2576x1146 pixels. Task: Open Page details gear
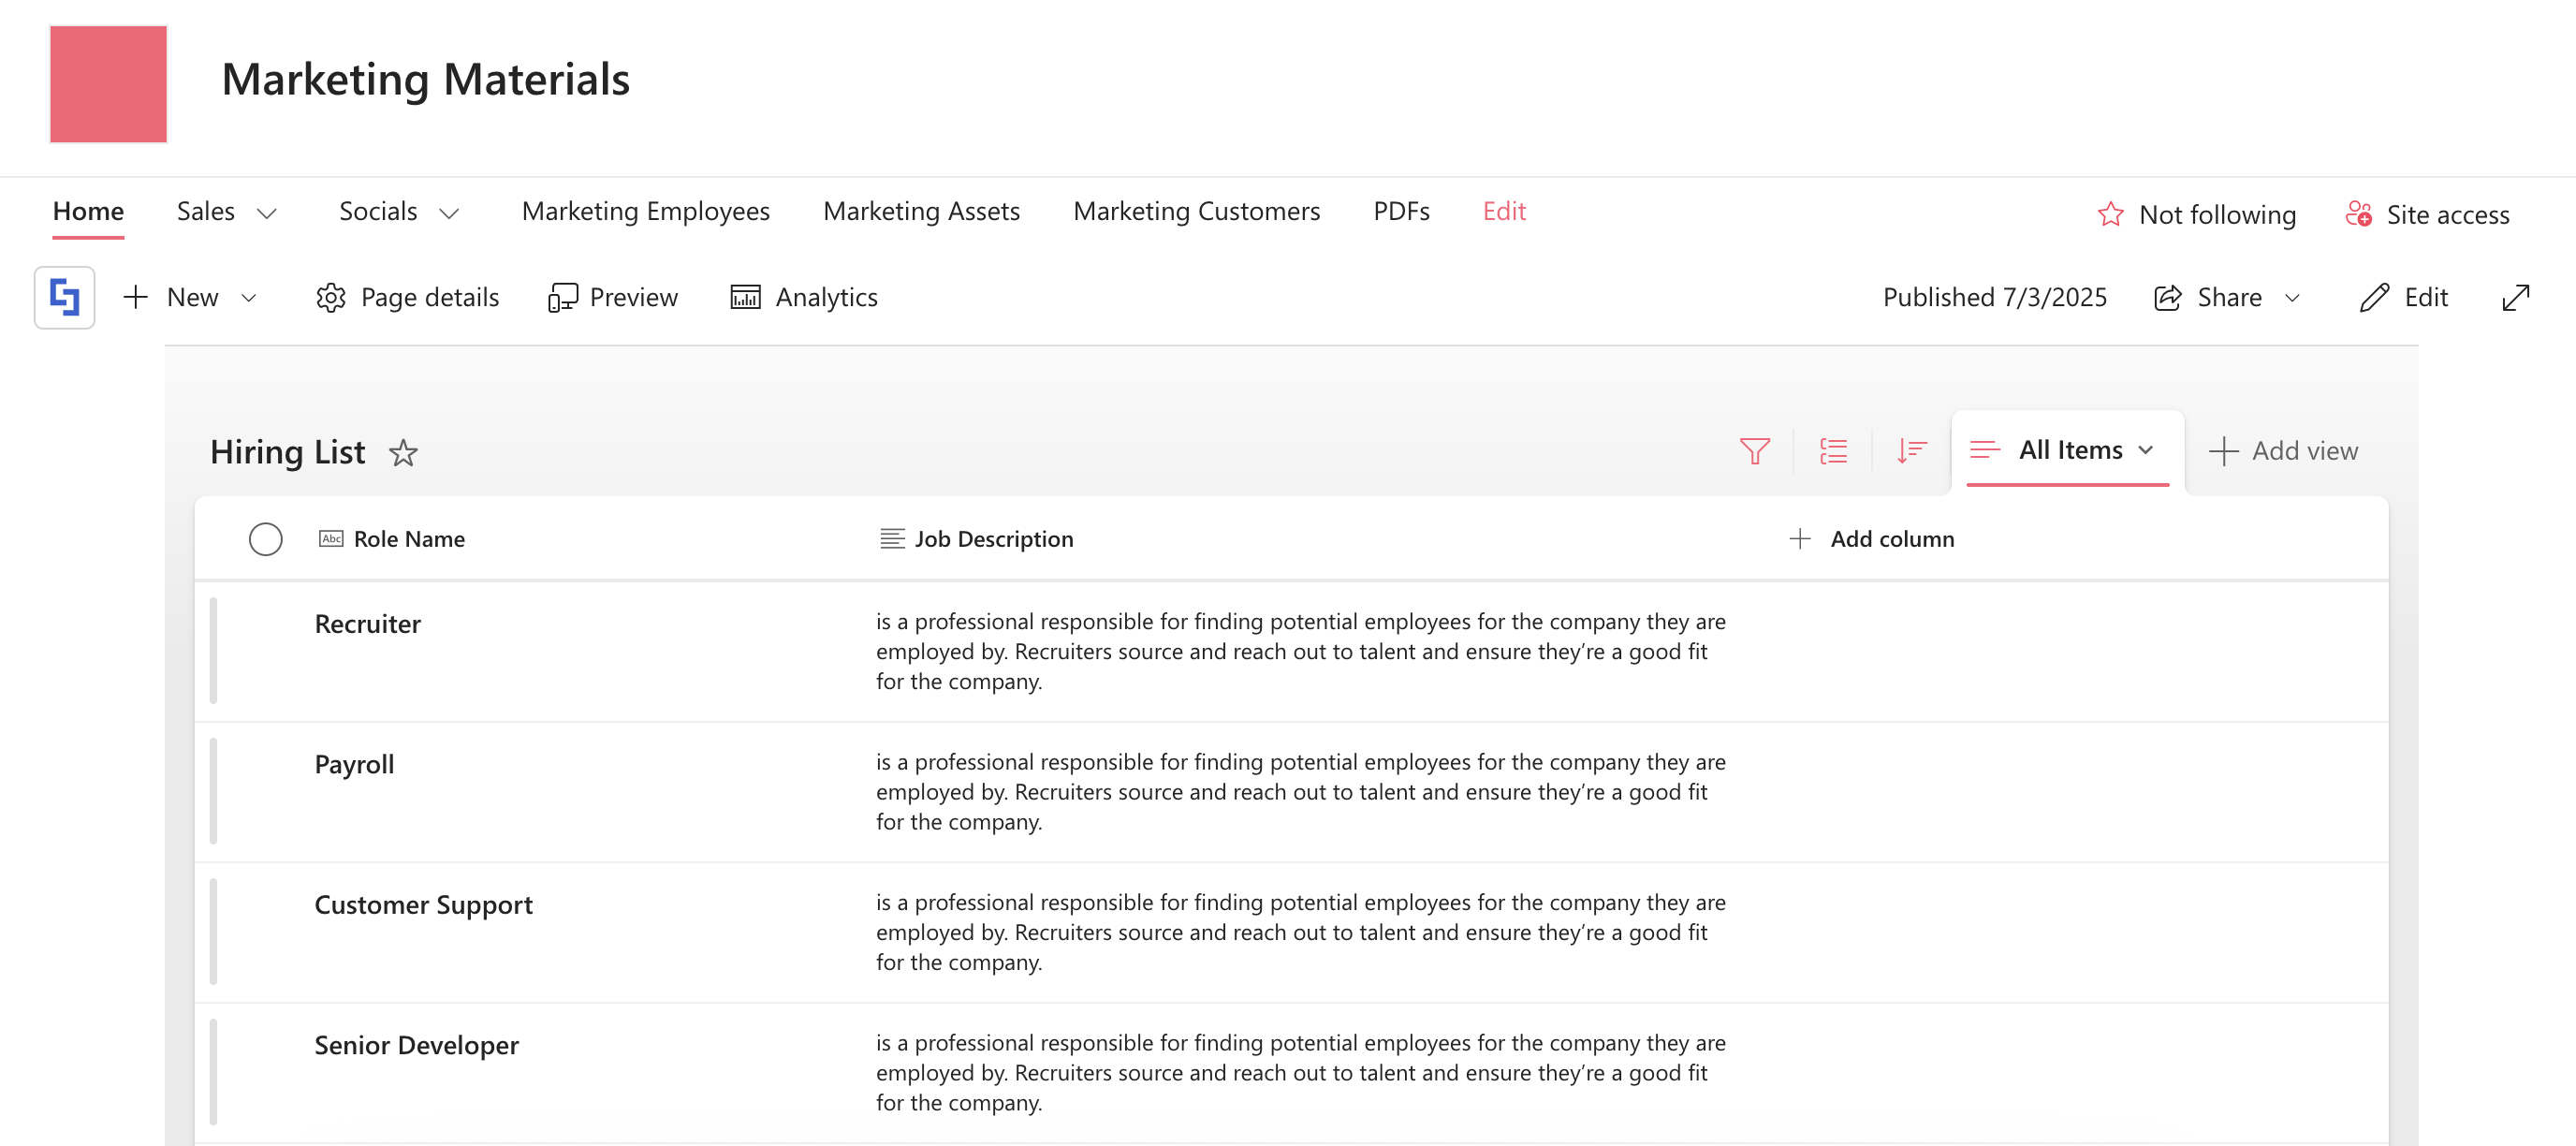pos(407,298)
